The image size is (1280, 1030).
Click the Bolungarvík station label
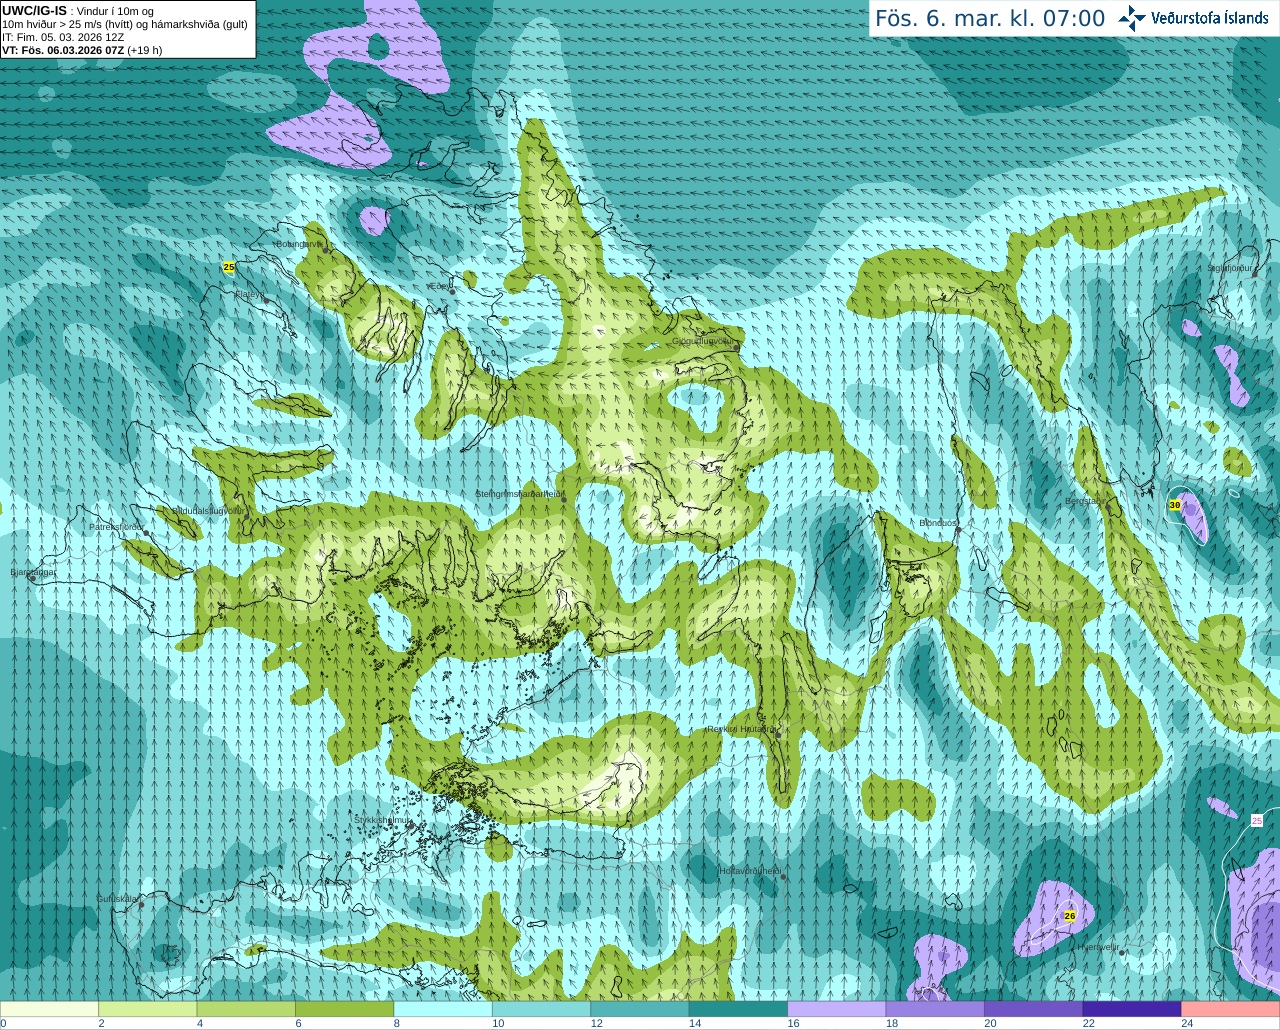(x=299, y=243)
